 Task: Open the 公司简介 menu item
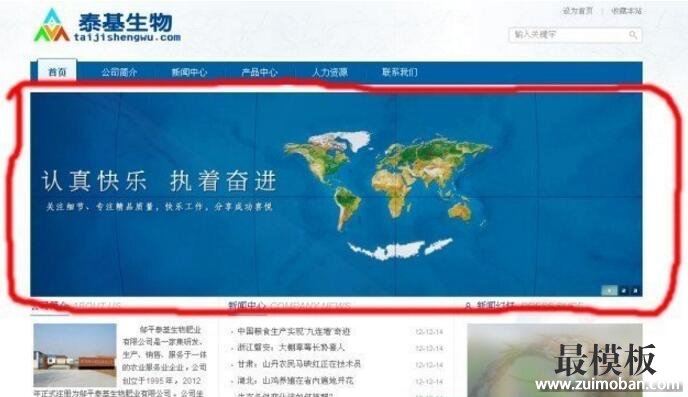[x=119, y=72]
